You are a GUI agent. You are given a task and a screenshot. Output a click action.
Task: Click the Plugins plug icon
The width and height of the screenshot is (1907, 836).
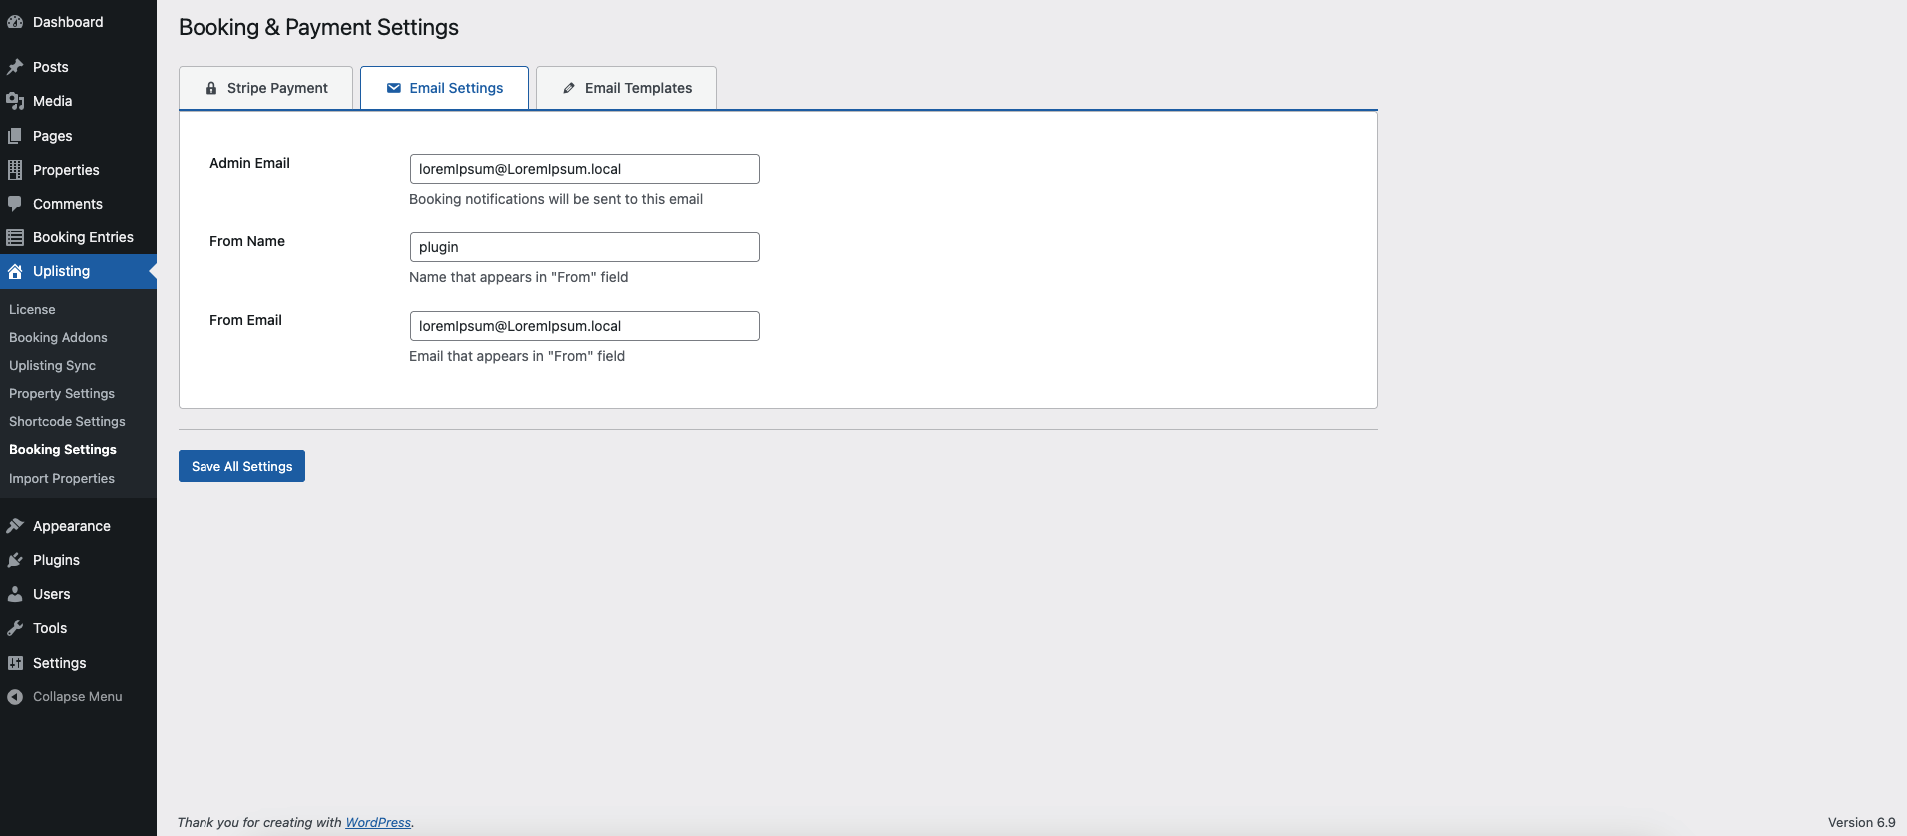[x=15, y=560]
